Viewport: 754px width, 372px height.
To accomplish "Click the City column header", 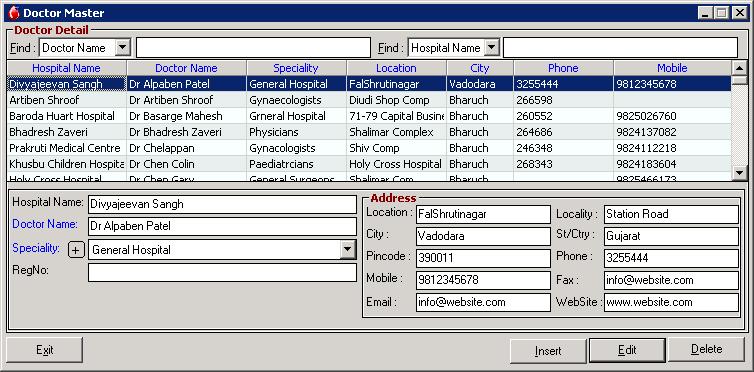I will tap(480, 68).
